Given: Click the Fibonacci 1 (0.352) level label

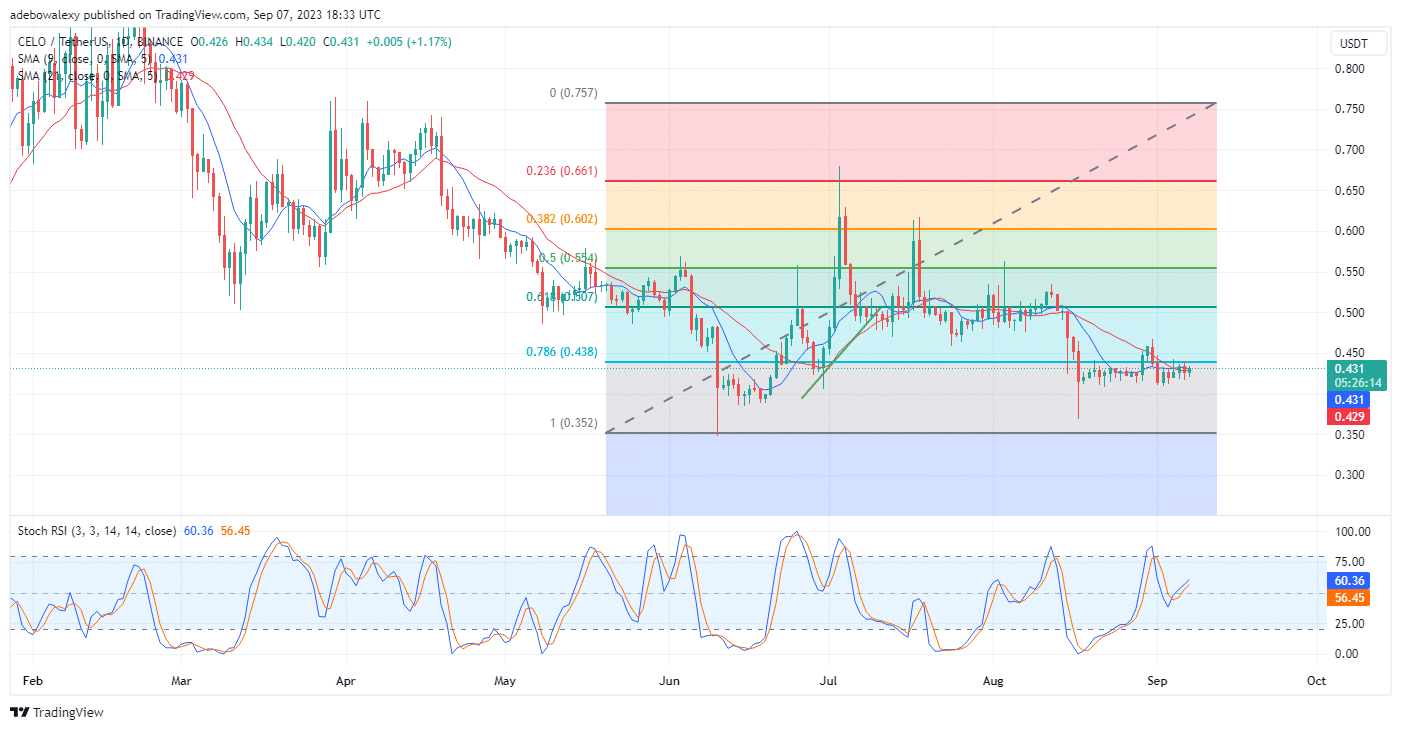Looking at the screenshot, I should (x=573, y=422).
